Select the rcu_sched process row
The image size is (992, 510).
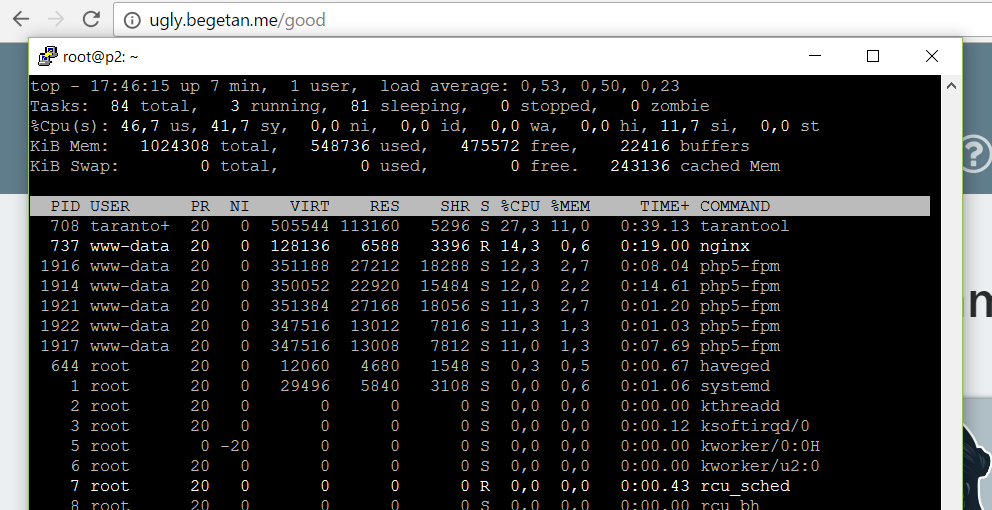(x=480, y=487)
